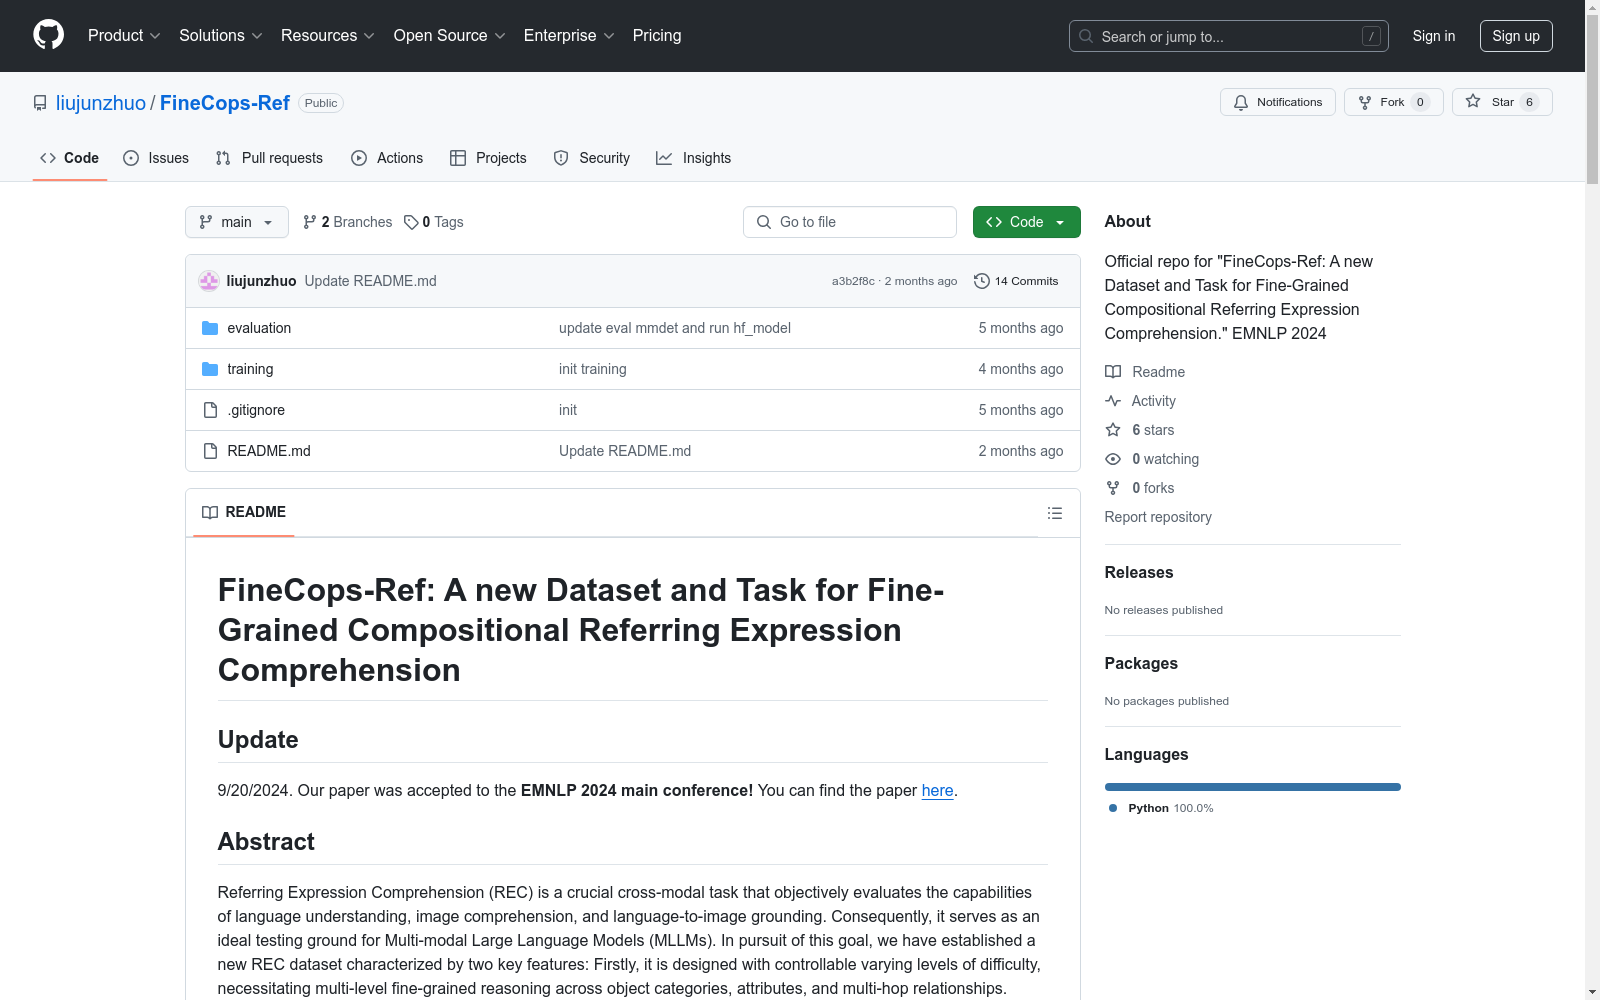Image resolution: width=1600 pixels, height=1000 pixels.
Task: Expand the Enterprise menu
Action: (569, 35)
